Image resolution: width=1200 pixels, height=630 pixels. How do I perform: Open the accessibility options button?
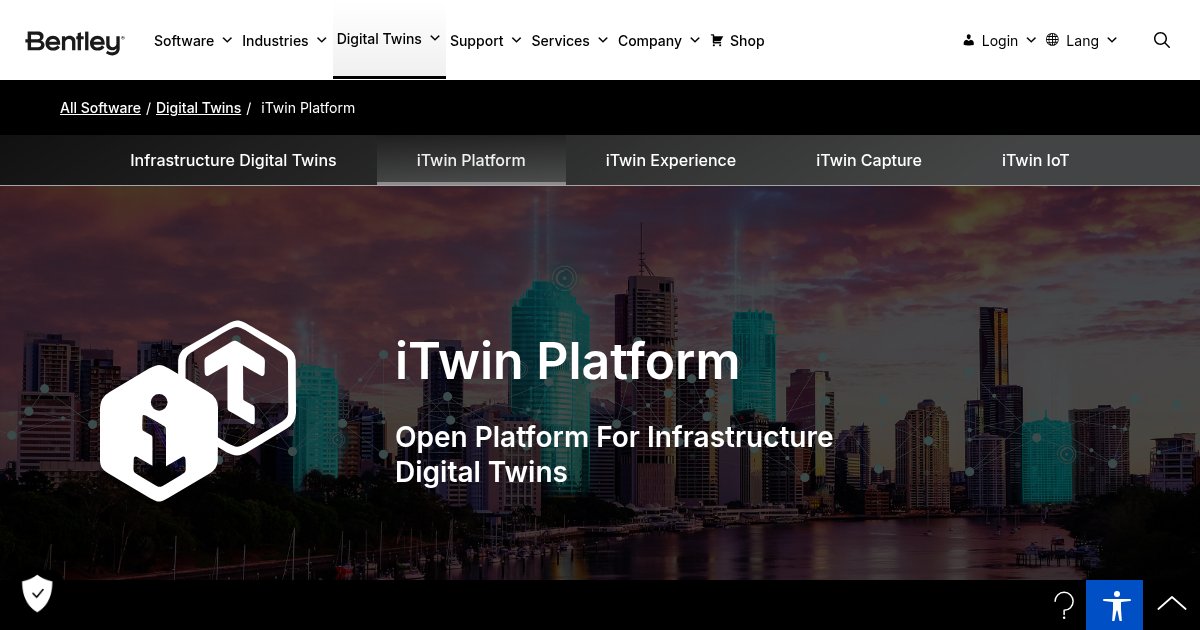tap(1114, 605)
